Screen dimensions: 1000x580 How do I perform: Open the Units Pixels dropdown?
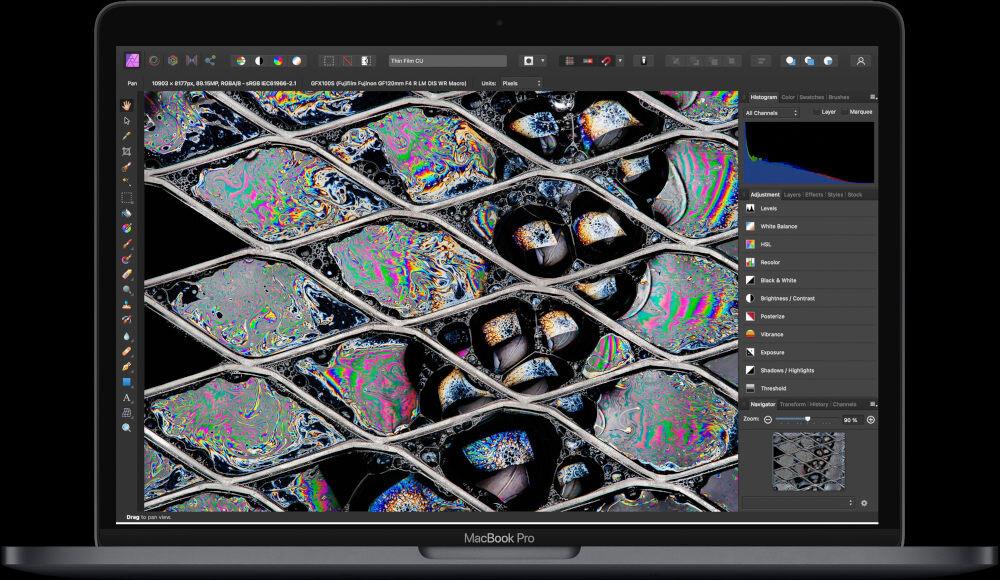click(522, 83)
